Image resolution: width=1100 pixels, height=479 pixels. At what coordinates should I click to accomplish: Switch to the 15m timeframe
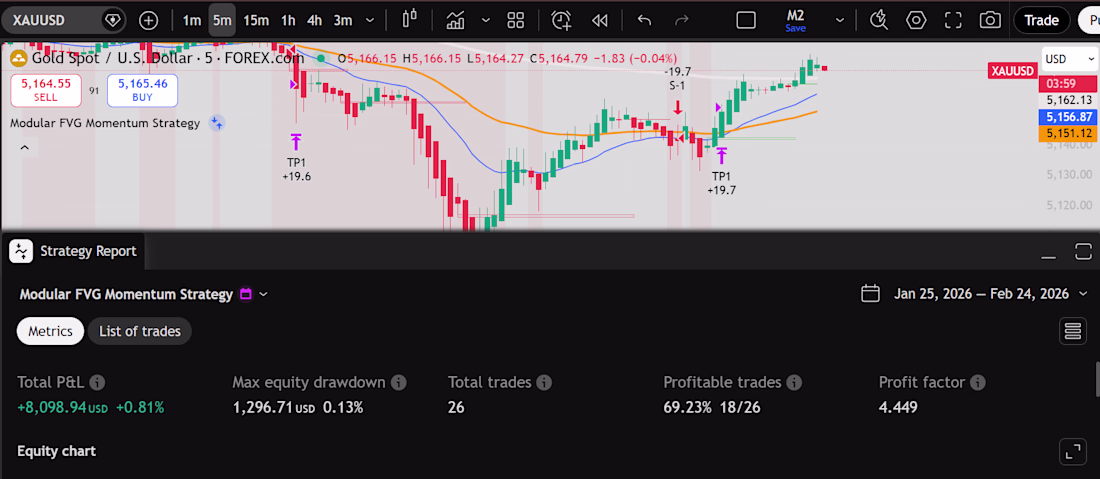point(256,20)
